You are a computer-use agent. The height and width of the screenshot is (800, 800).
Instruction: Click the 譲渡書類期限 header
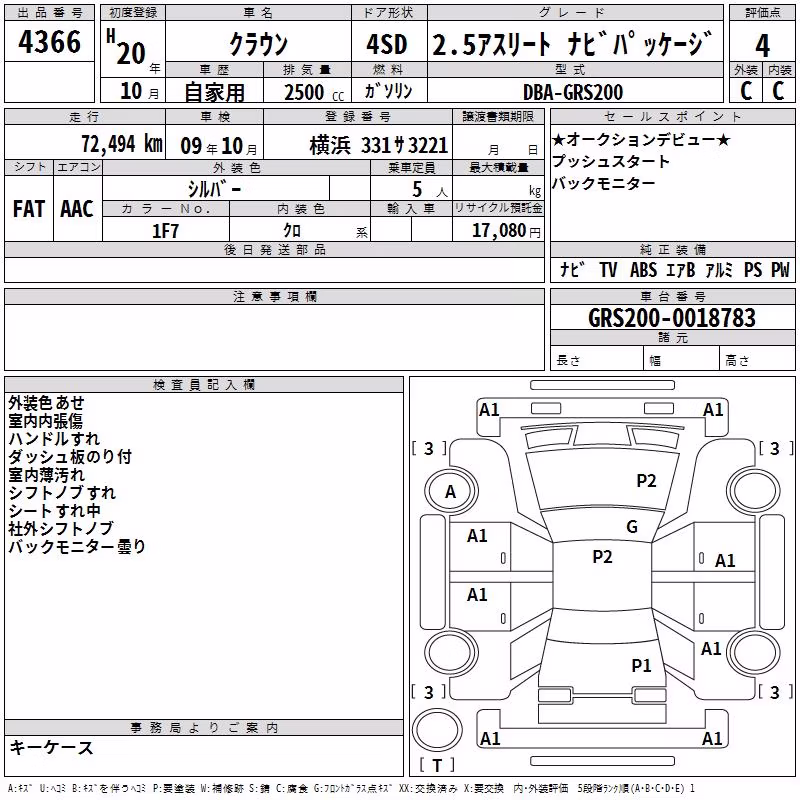click(498, 116)
